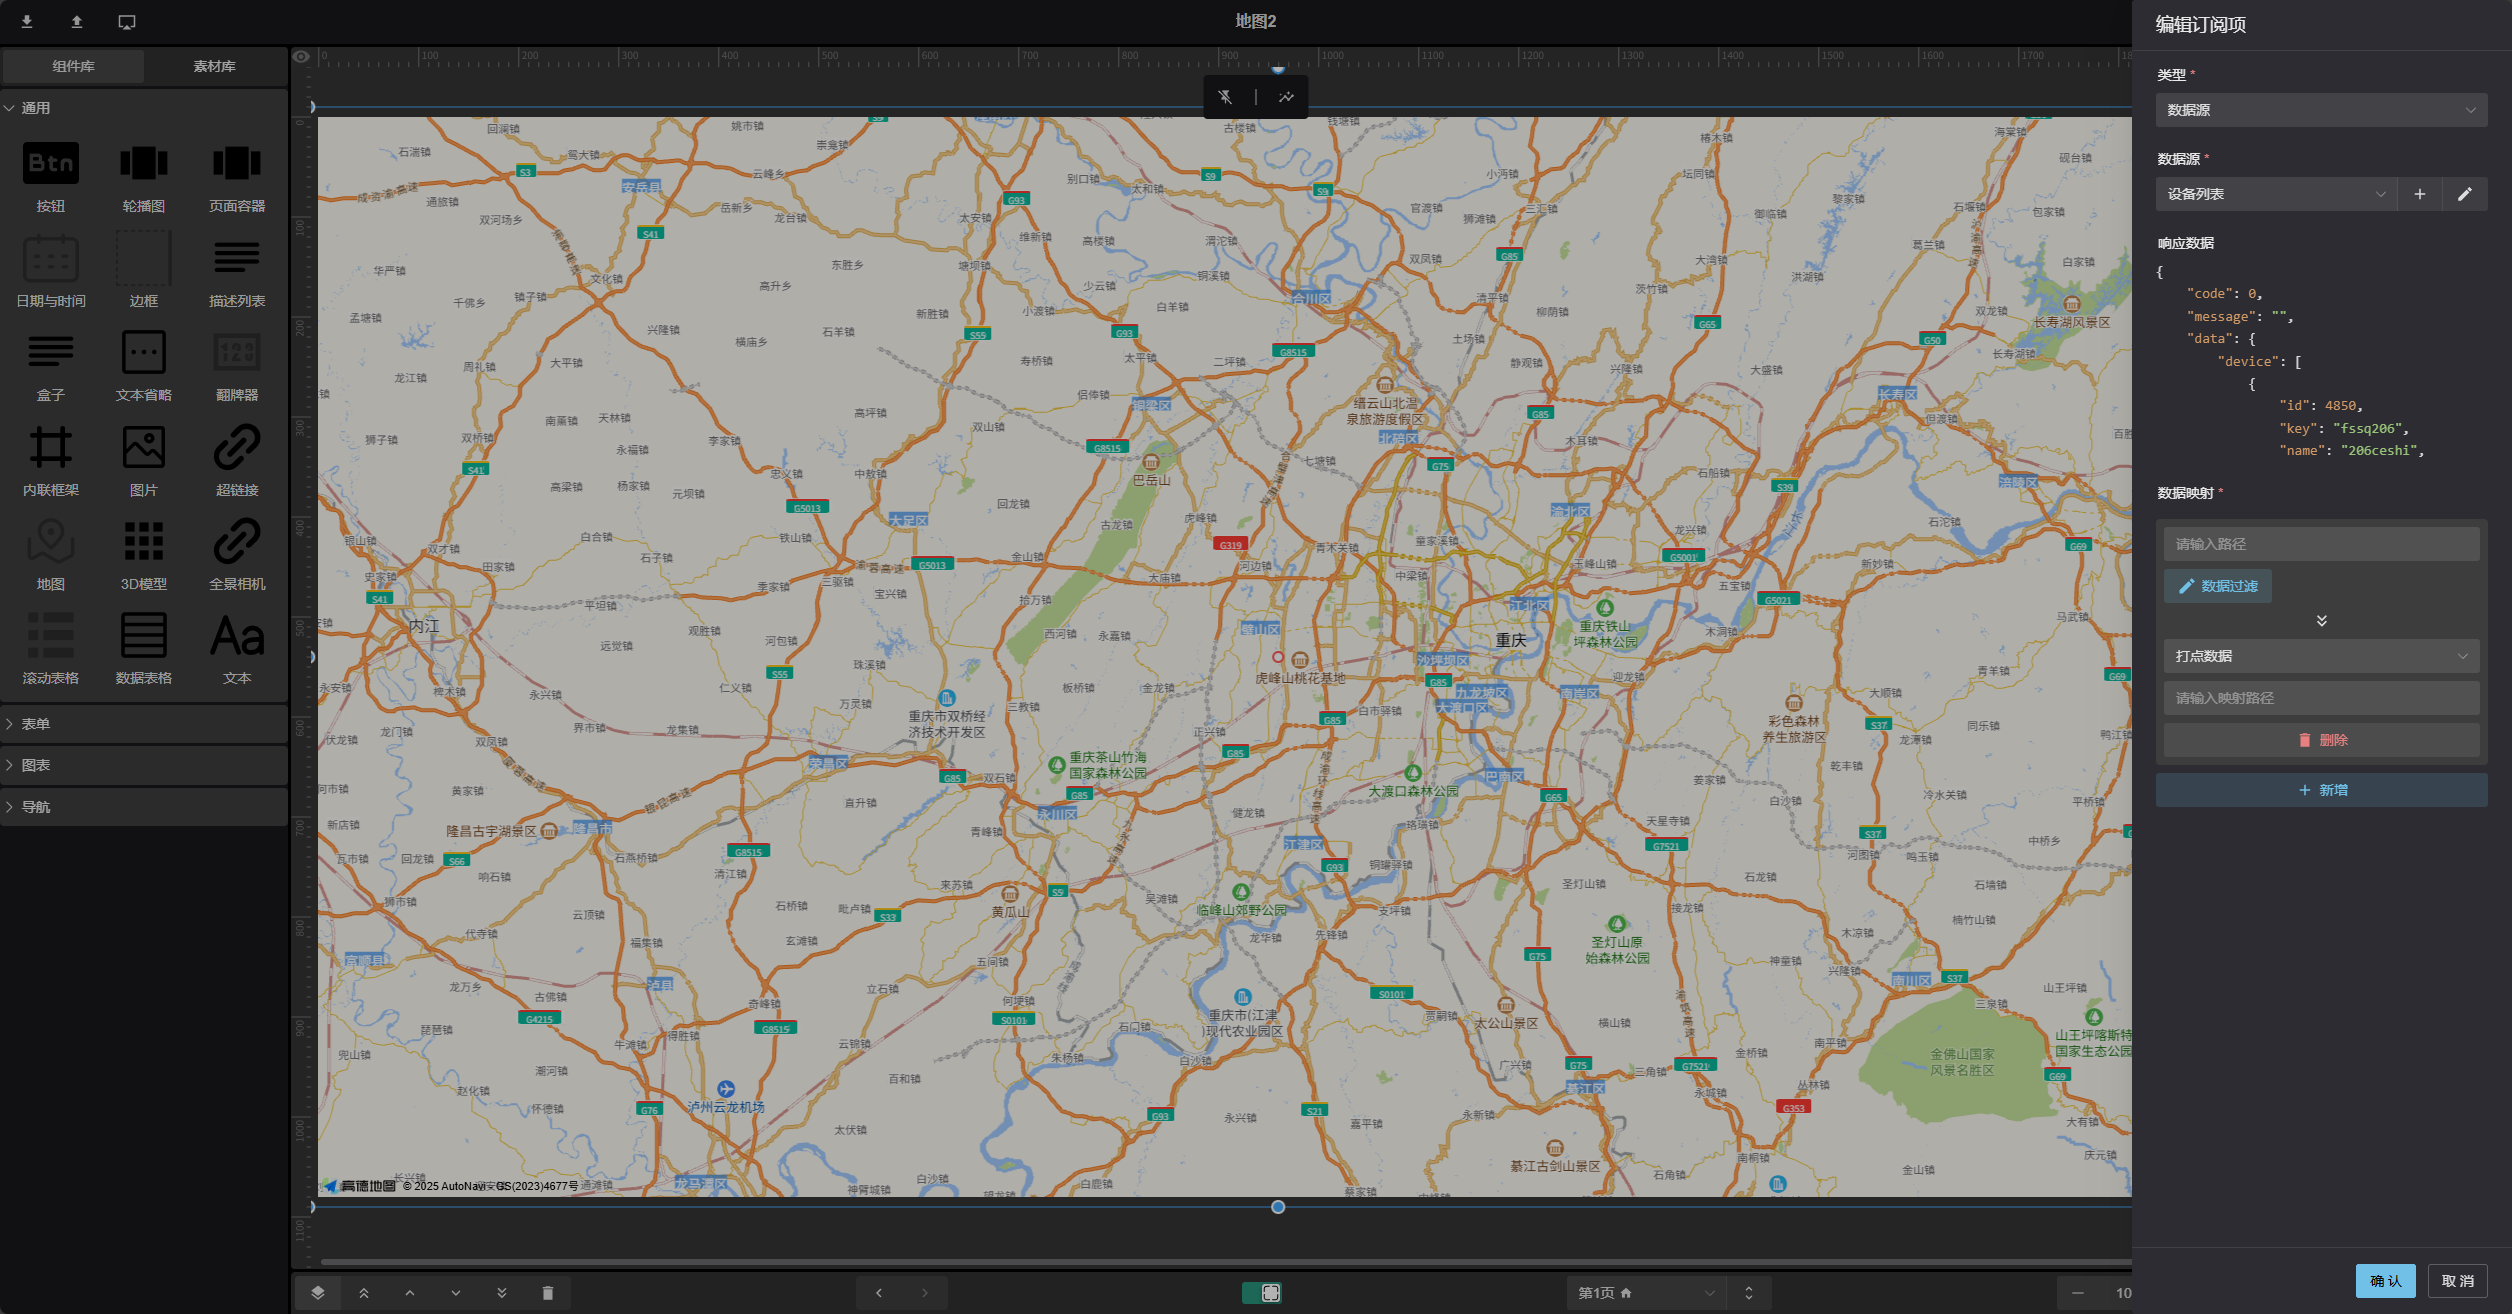Select the 超链接 hyperlink component
The height and width of the screenshot is (1314, 2512).
pyautogui.click(x=237, y=460)
